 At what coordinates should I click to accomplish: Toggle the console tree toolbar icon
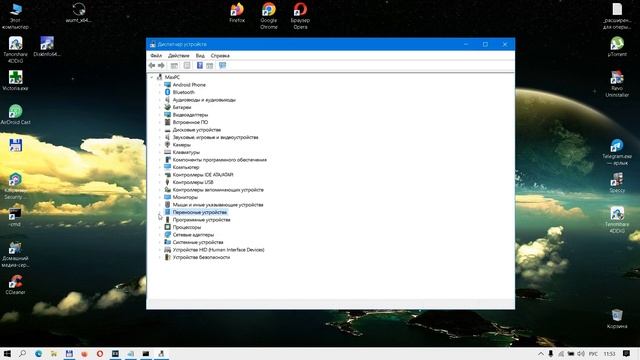pyautogui.click(x=174, y=66)
